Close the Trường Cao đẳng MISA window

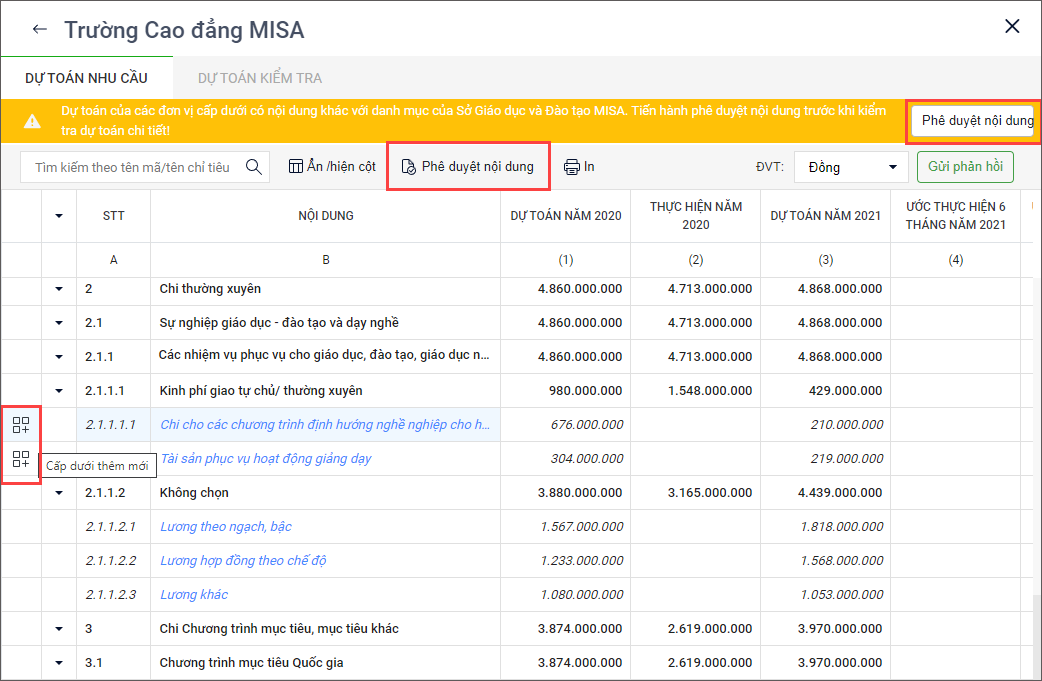coord(1012,27)
